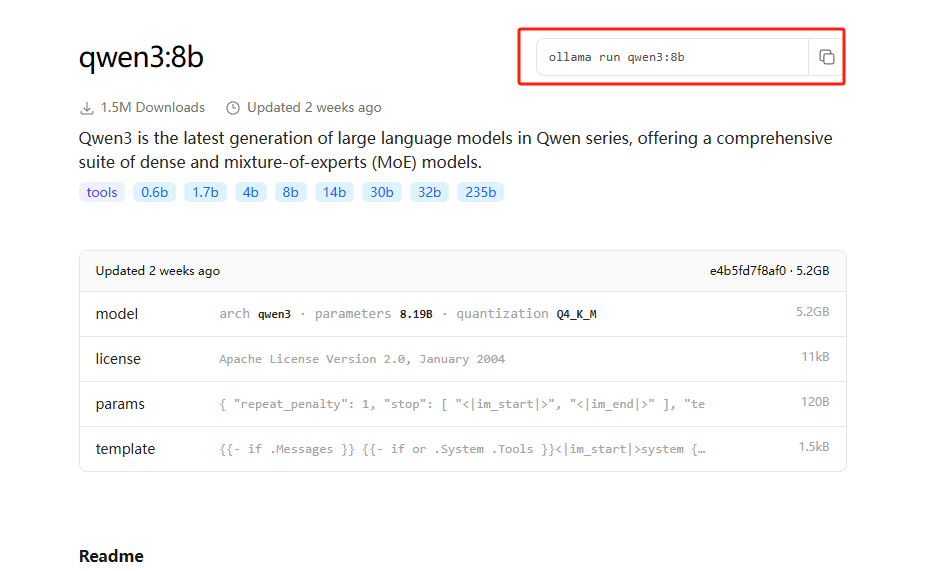
Task: Click the 8.19B parameters value
Action: click(x=416, y=314)
